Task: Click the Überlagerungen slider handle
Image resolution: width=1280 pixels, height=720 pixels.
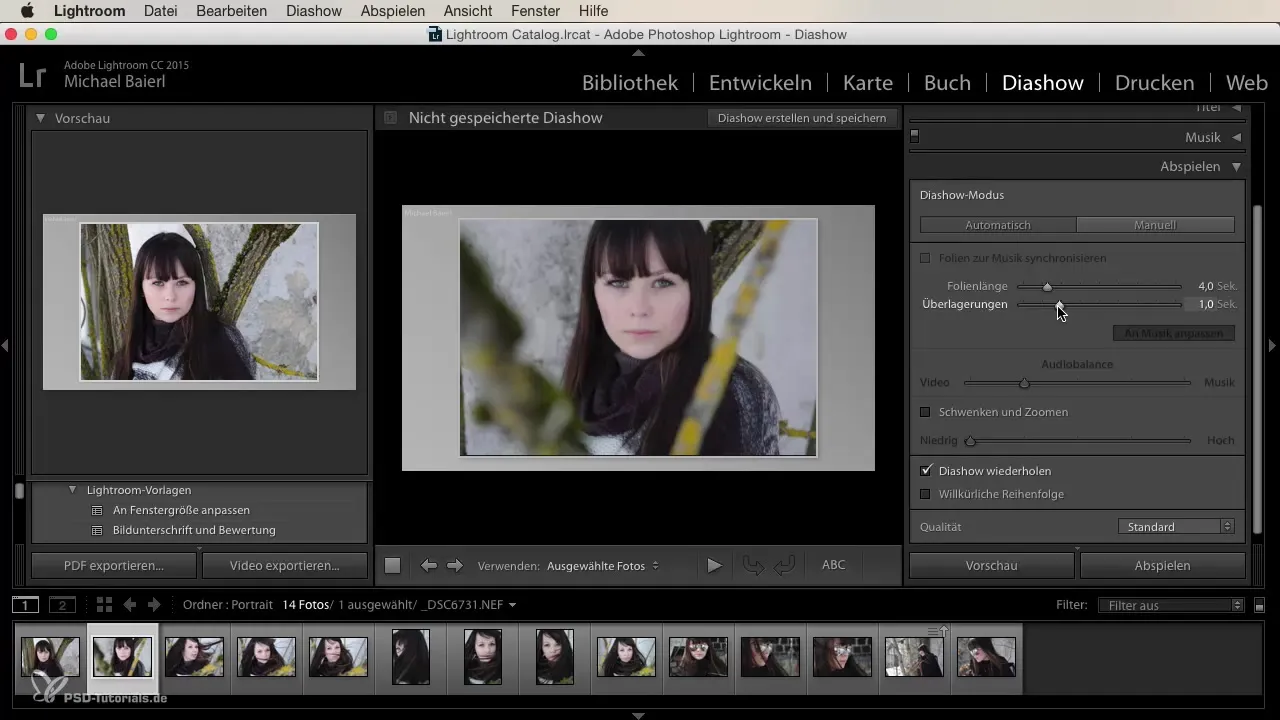Action: [1059, 305]
